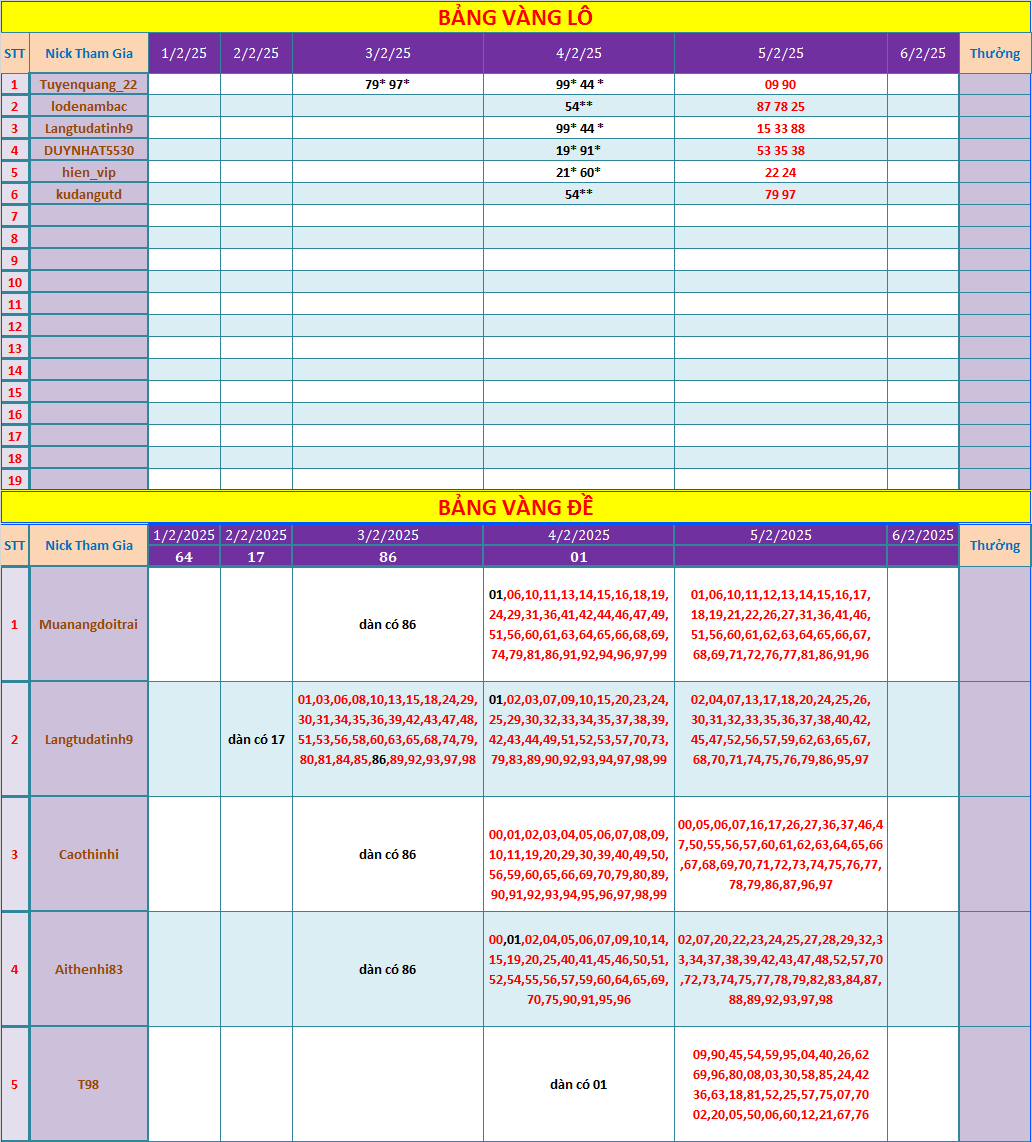Click the red 15 33 88 cell

pyautogui.click(x=781, y=128)
